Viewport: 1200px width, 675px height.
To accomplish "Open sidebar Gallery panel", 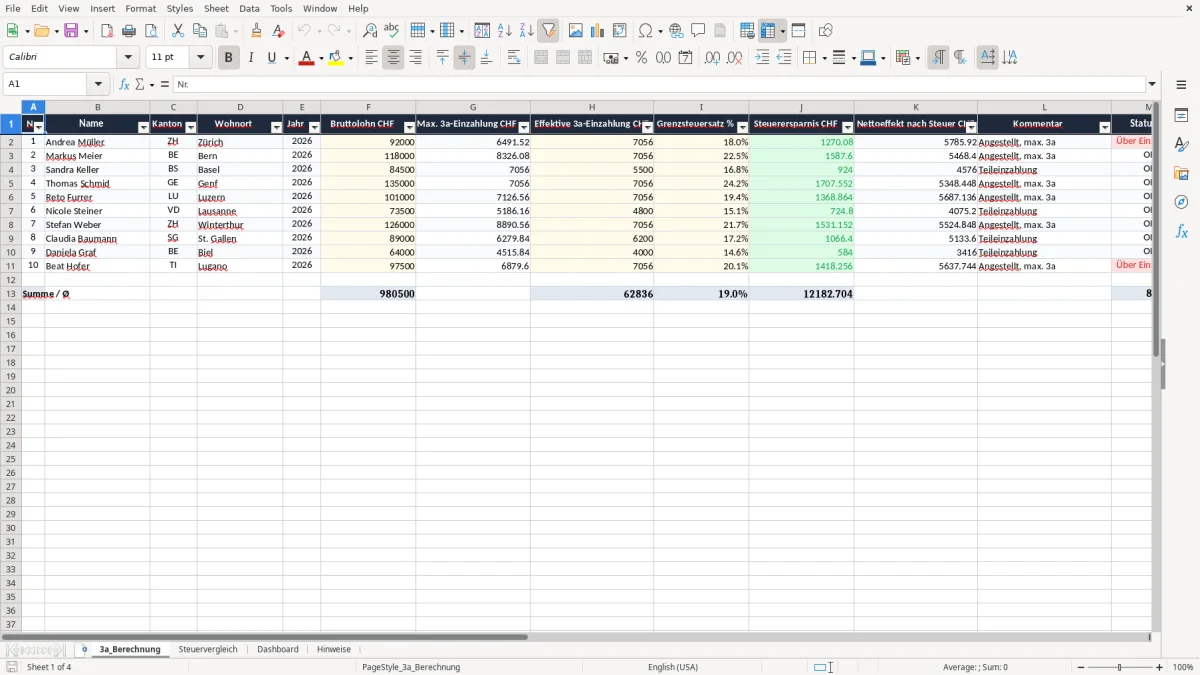I will point(1181,174).
